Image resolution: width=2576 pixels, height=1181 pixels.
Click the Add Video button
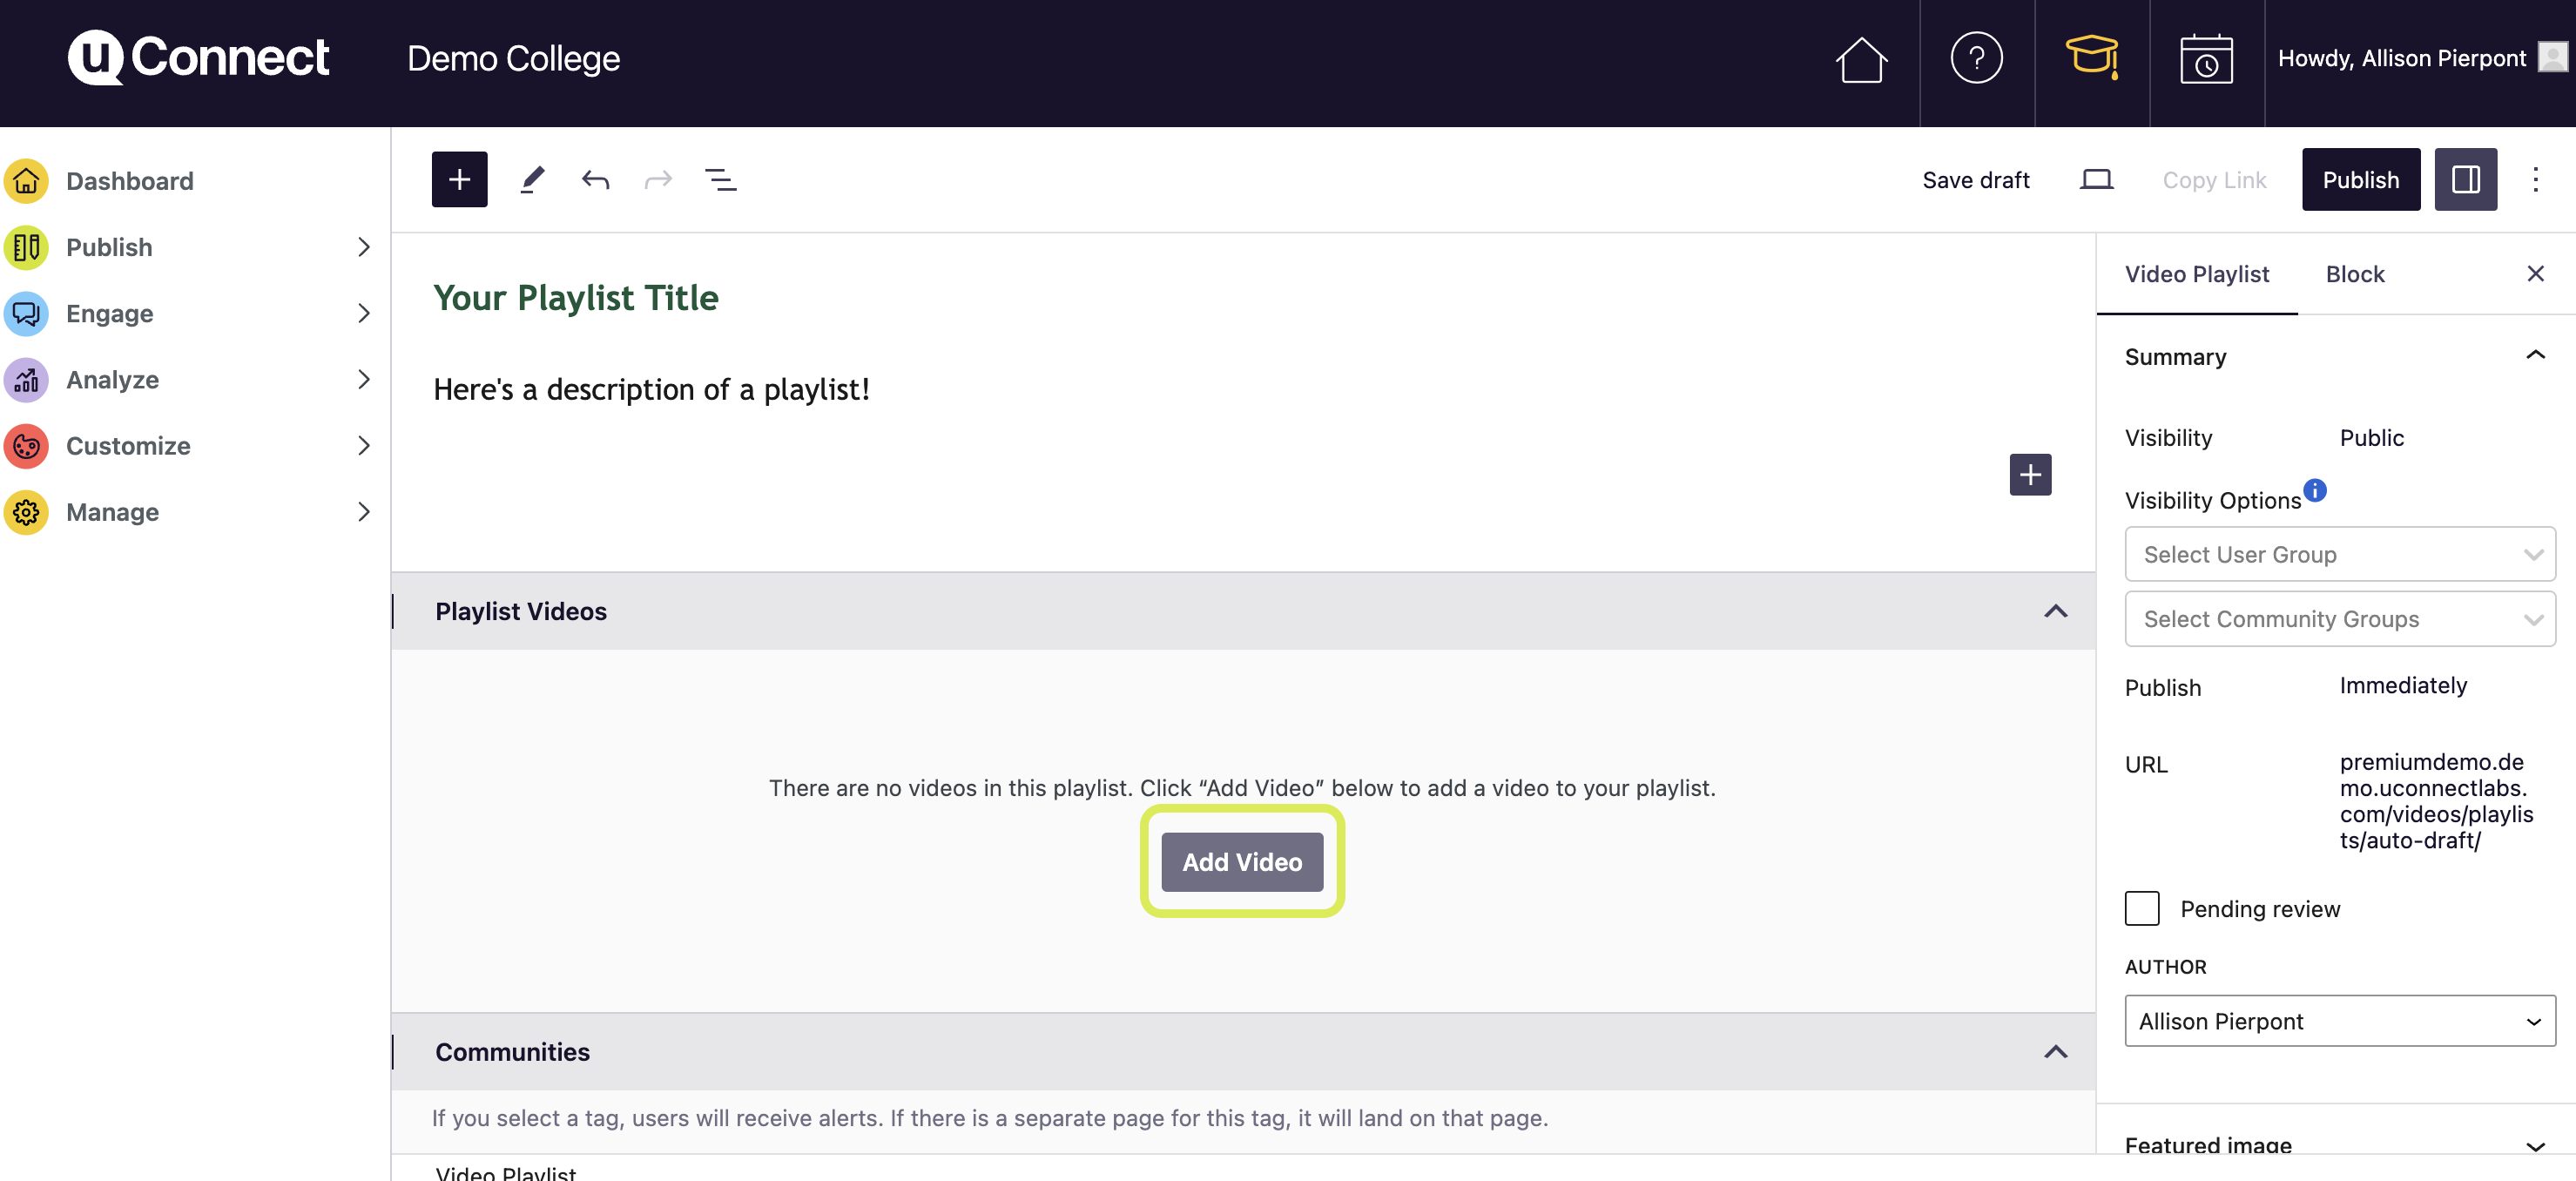pos(1242,862)
